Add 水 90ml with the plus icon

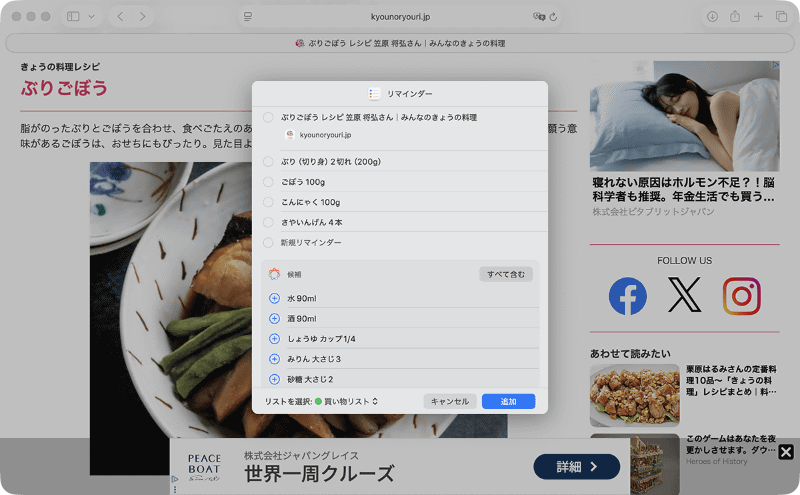pos(274,299)
